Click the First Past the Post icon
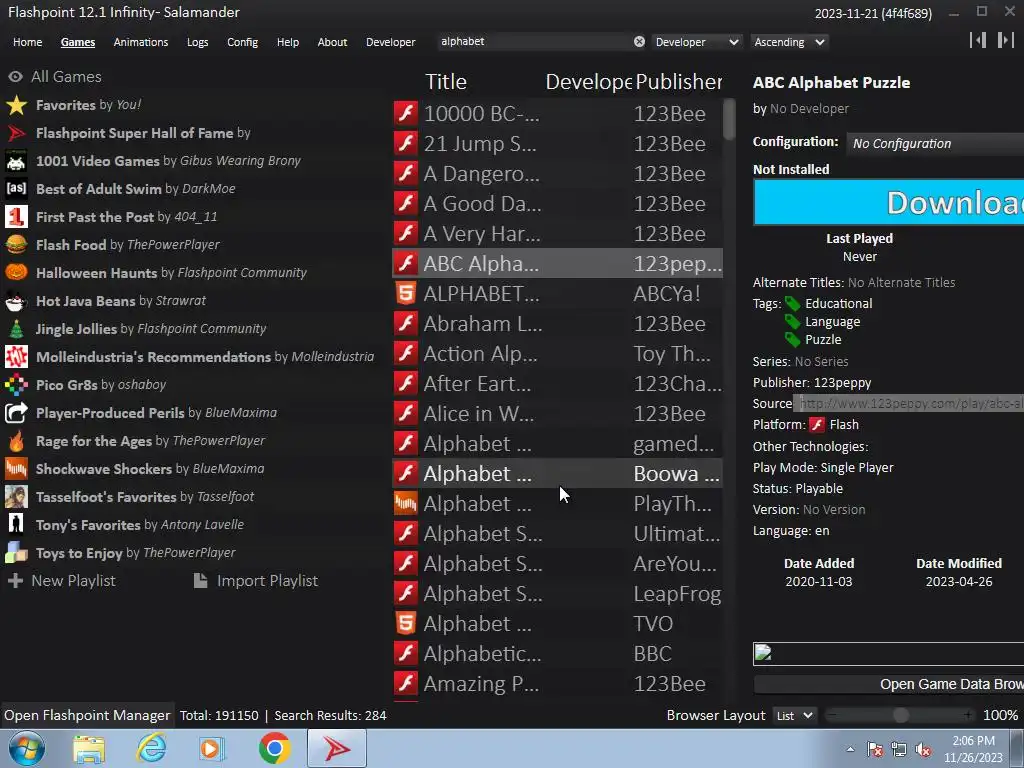The height and width of the screenshot is (768, 1024). (16, 217)
